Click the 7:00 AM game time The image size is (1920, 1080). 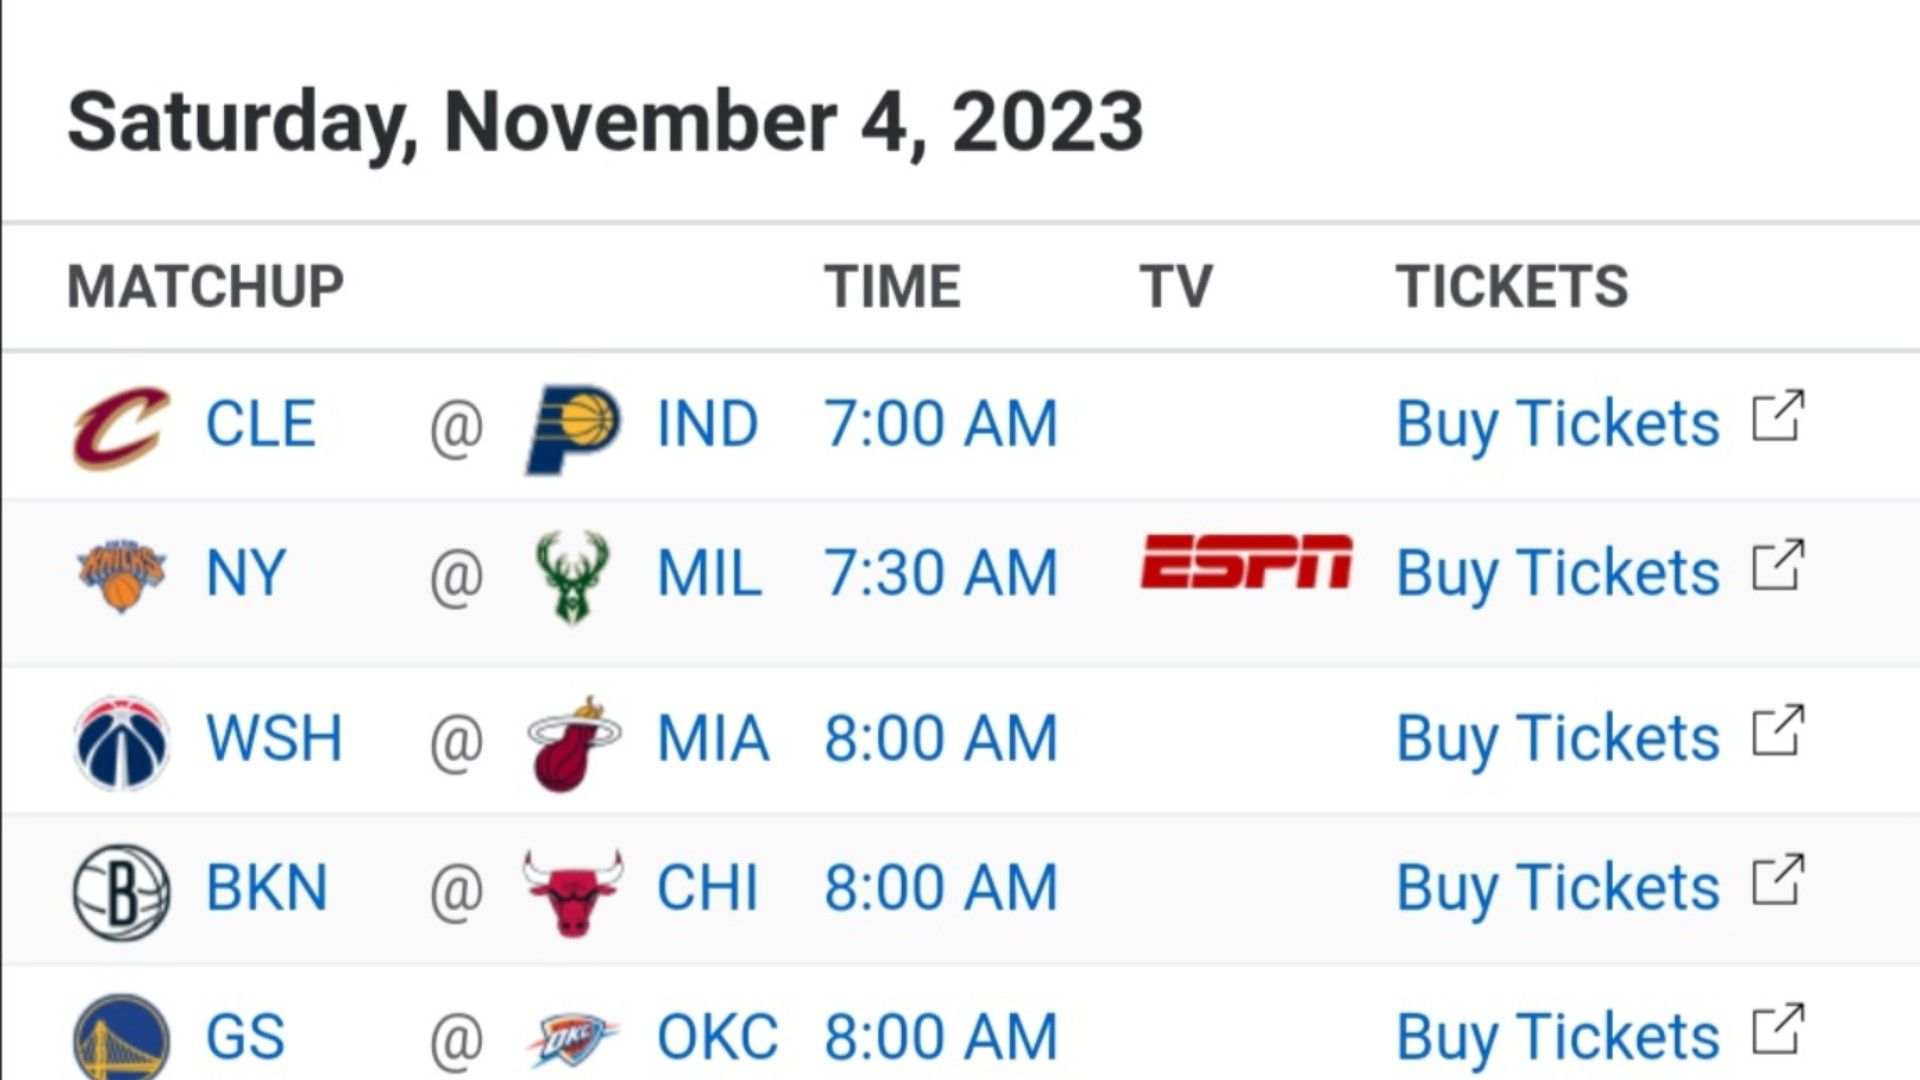pos(940,424)
